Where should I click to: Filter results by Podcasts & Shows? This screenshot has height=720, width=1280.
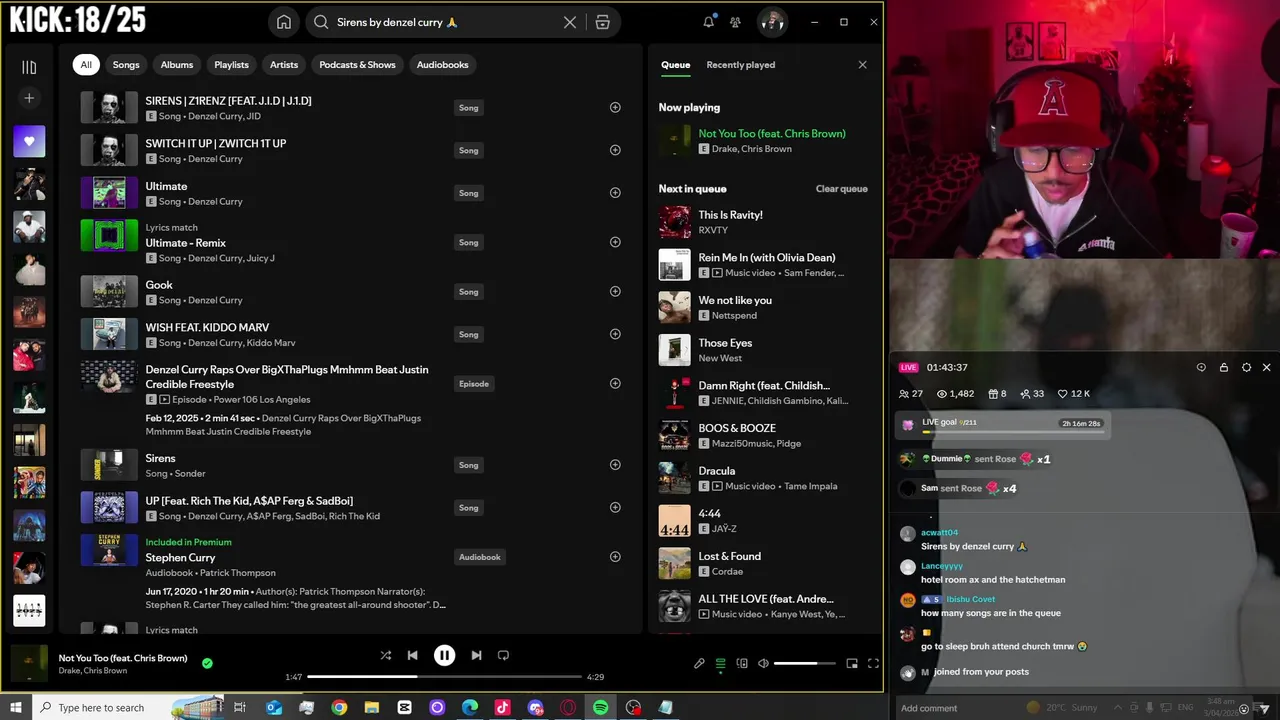click(x=357, y=65)
